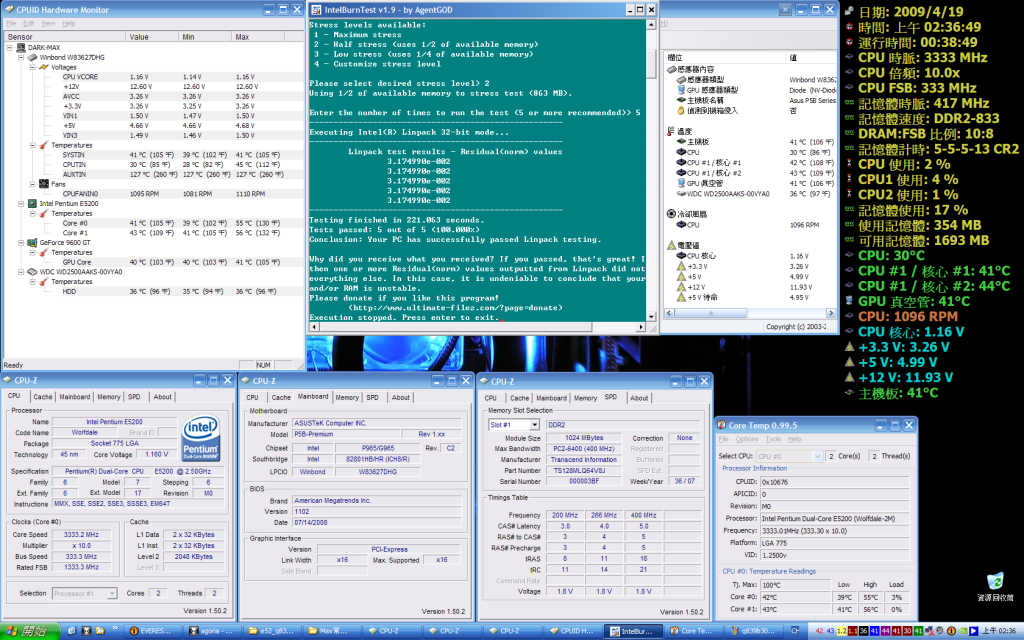Click the DARK-MAX computer icon in HWMonitor
This screenshot has width=1024, height=640.
[x=21, y=48]
